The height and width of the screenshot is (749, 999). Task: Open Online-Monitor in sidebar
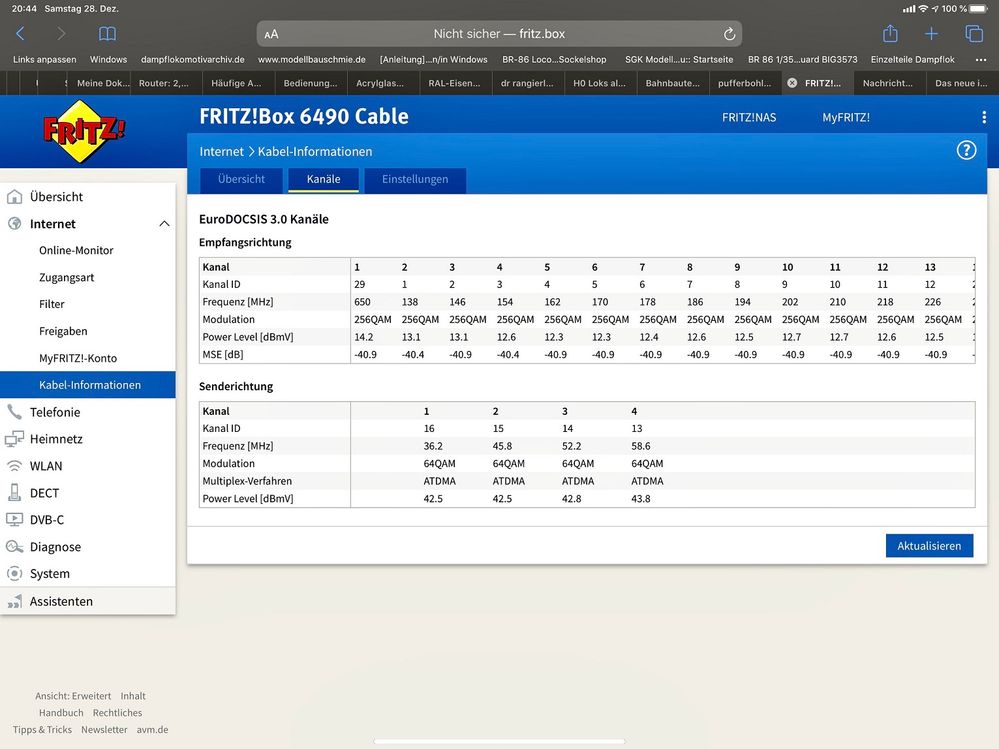(76, 250)
